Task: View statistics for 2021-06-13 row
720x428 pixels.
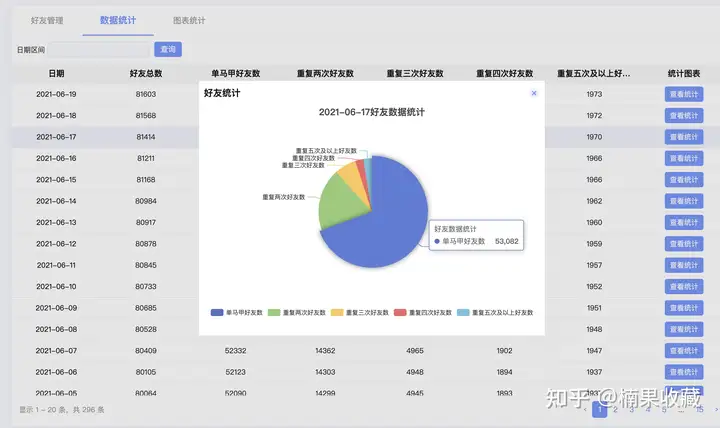Action: point(684,222)
